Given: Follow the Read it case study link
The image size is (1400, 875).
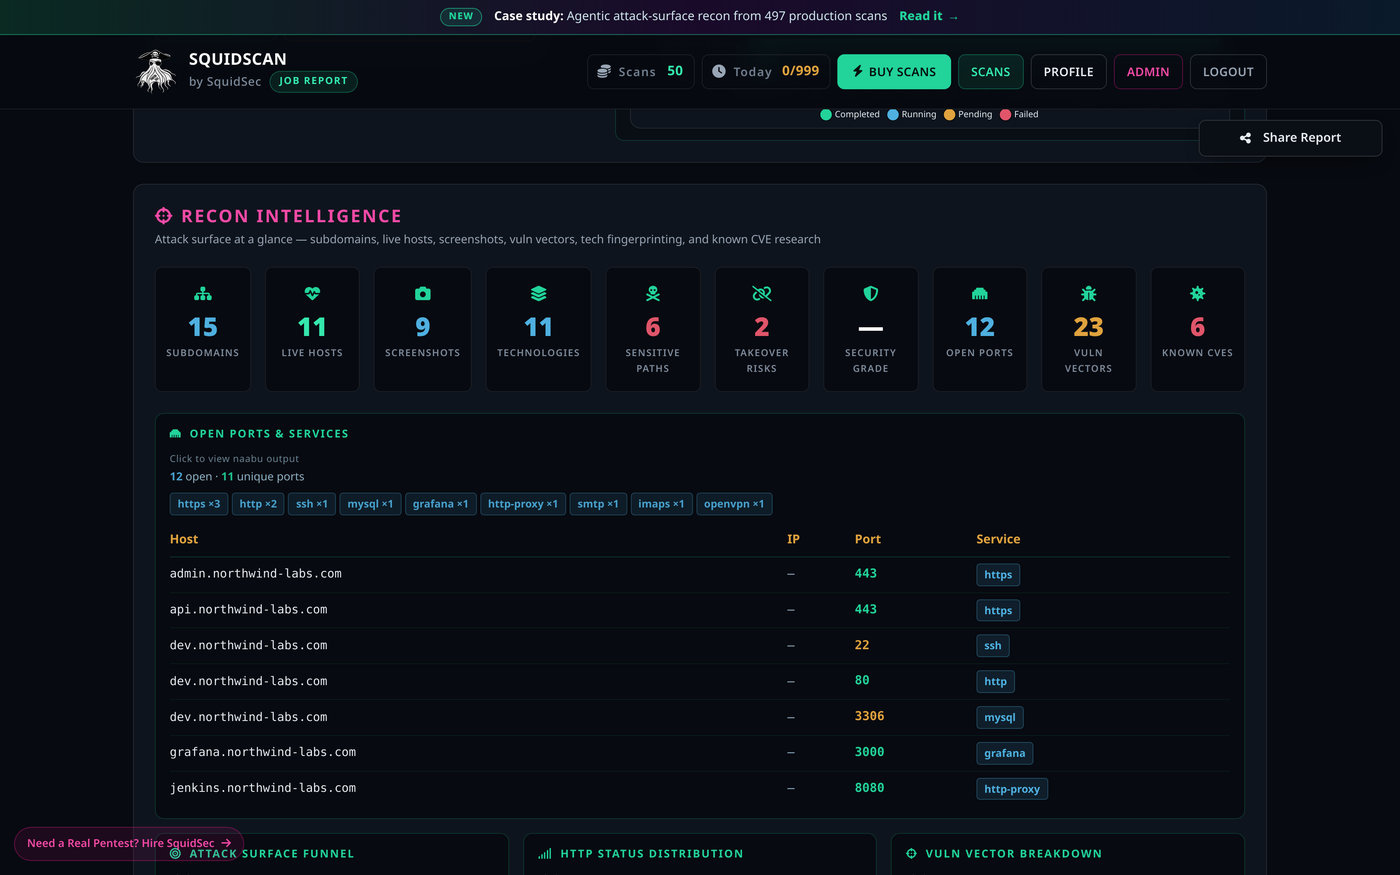Looking at the screenshot, I should pyautogui.click(x=929, y=16).
